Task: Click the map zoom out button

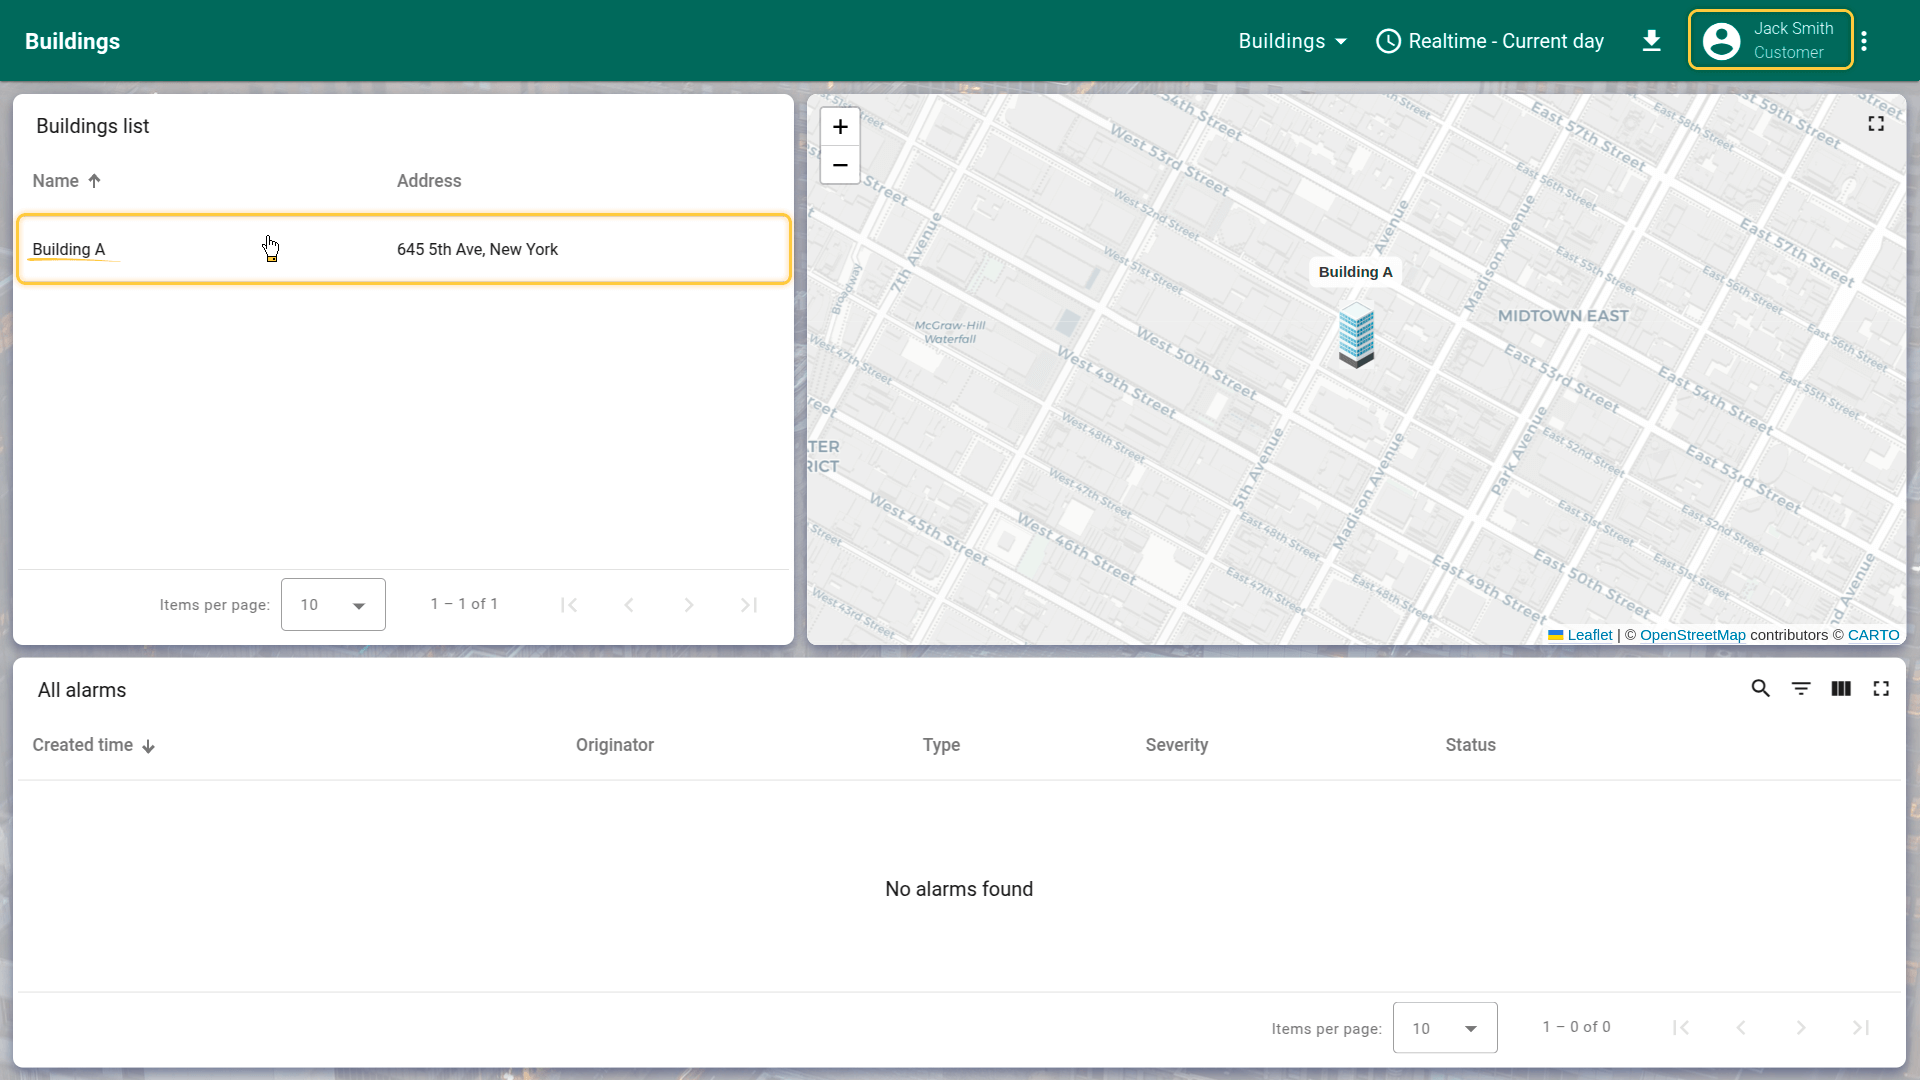Action: pyautogui.click(x=840, y=165)
